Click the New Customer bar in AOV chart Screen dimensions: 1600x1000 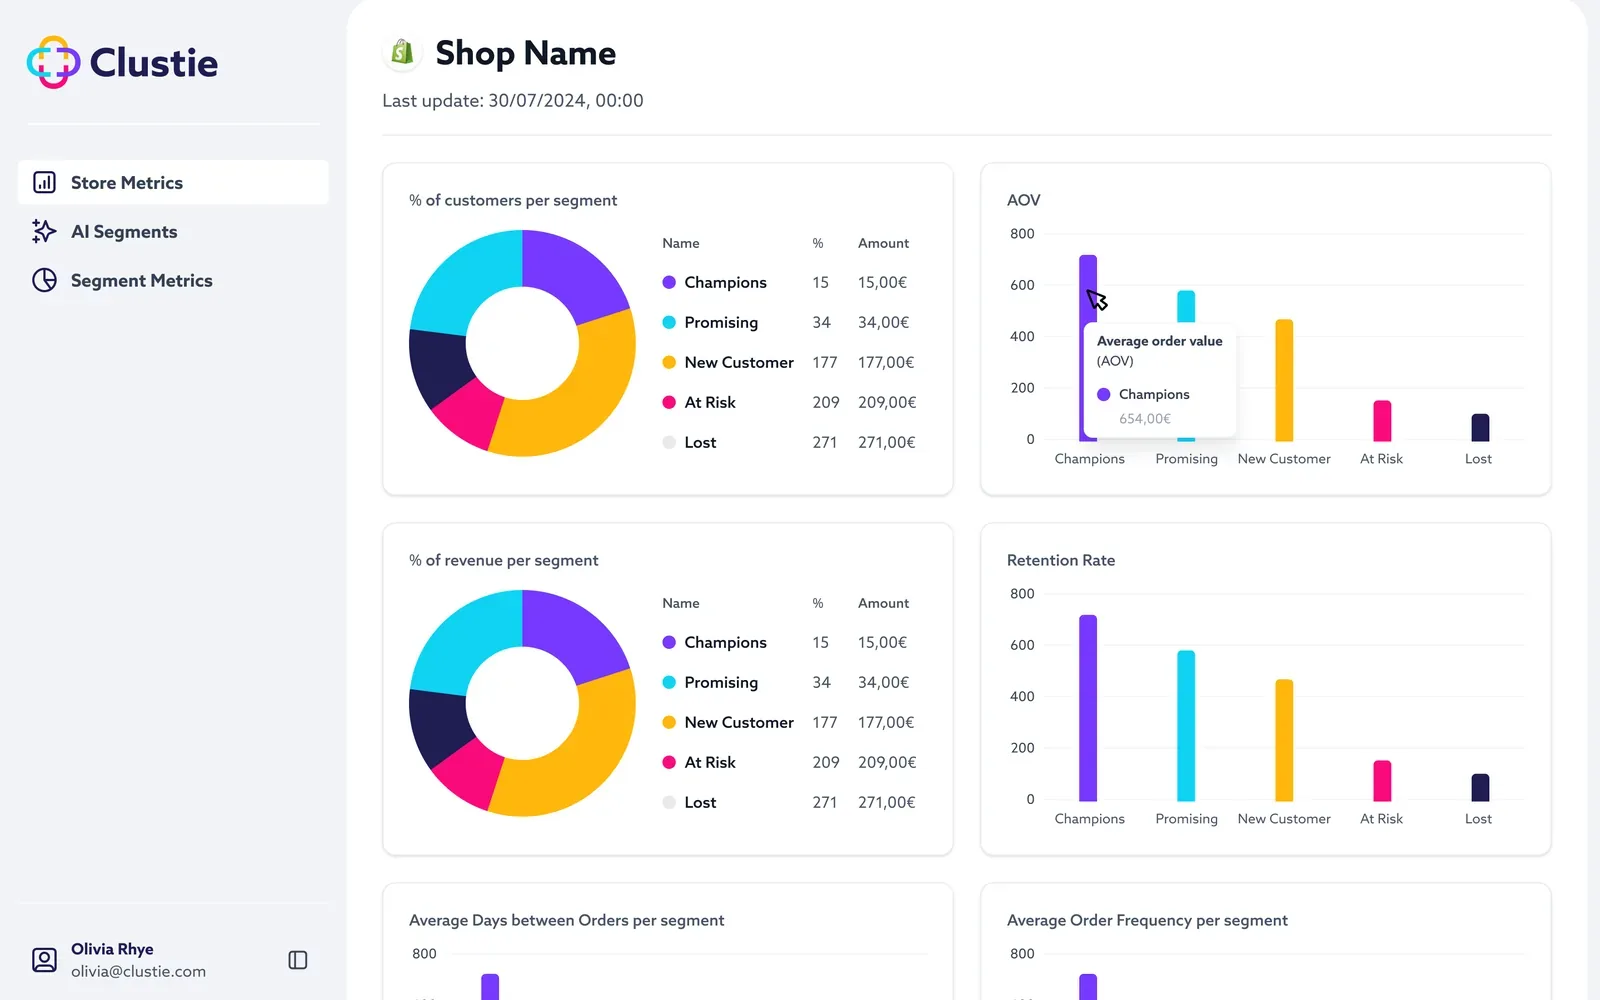(1284, 380)
